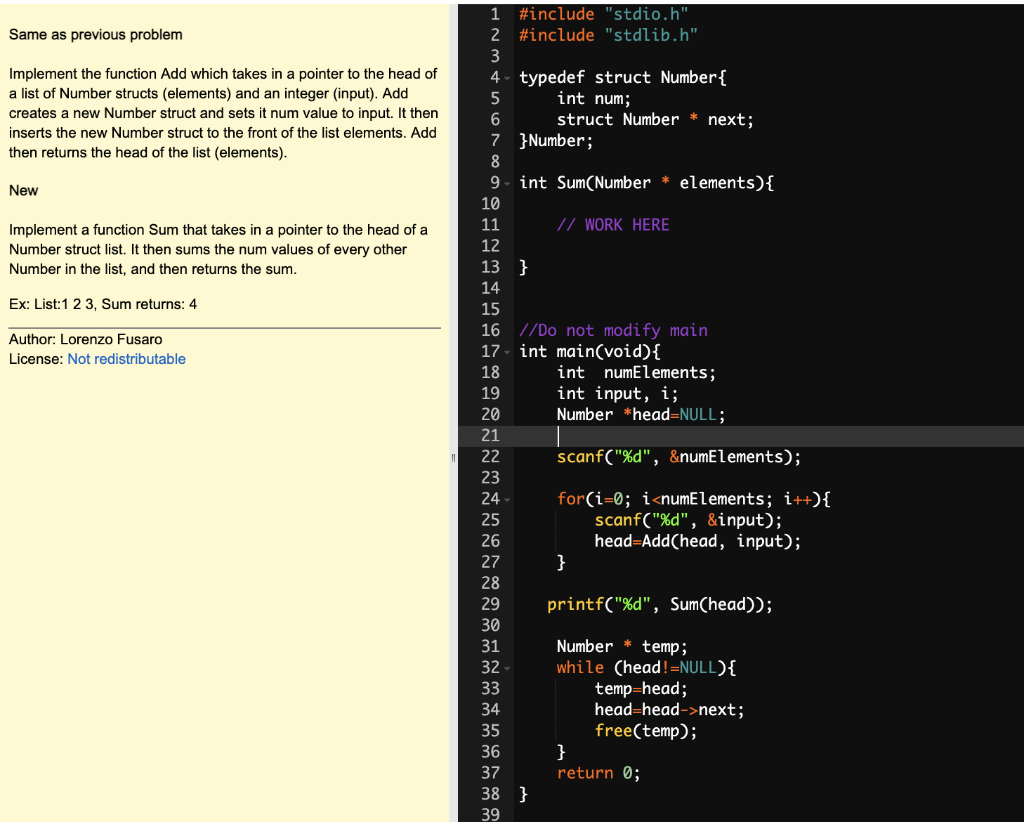Open the Not redistributable license link
Viewport: 1024px width, 822px height.
pyautogui.click(x=126, y=359)
